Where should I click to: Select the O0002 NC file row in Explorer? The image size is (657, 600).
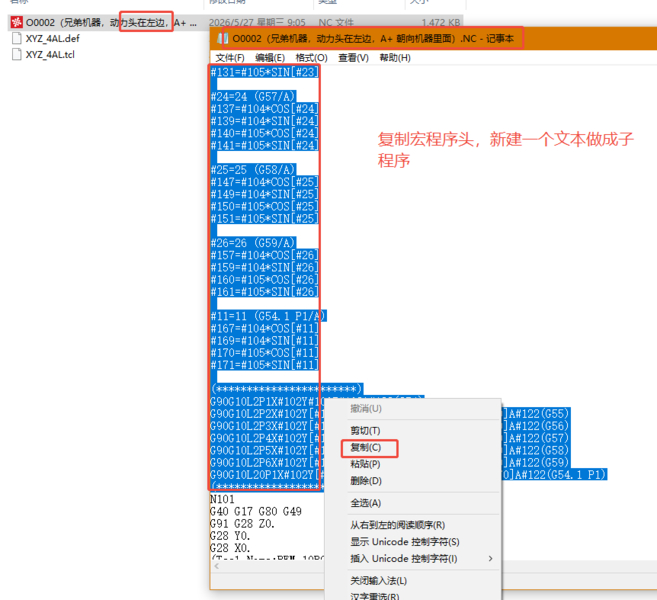(235, 22)
